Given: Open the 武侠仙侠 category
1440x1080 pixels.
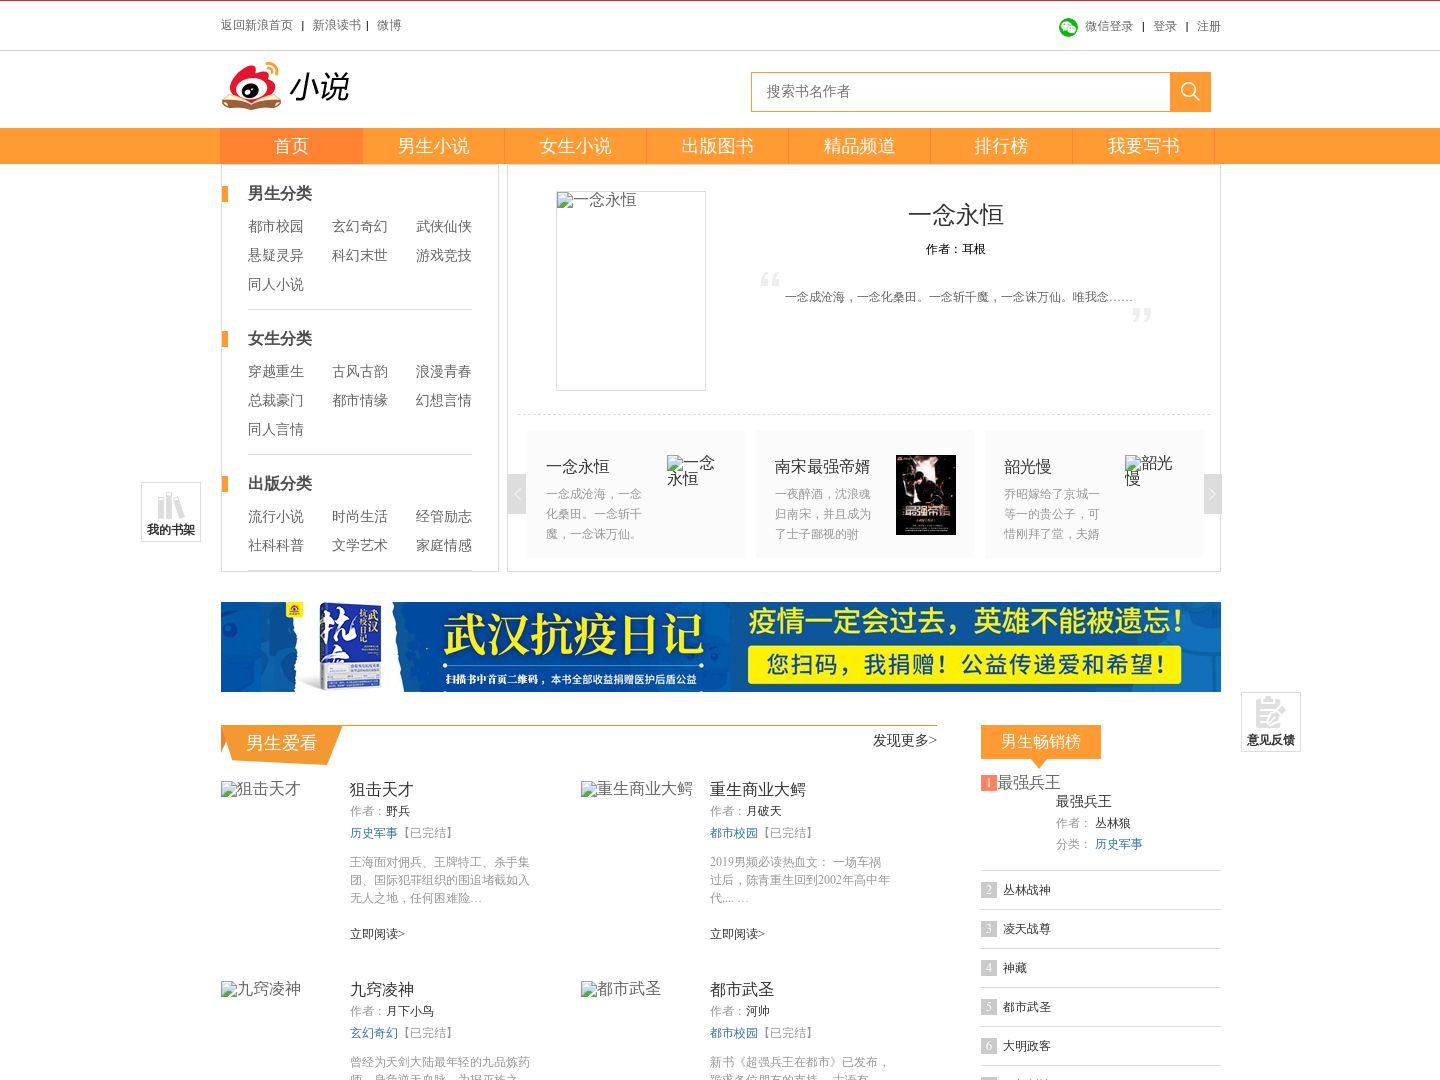Looking at the screenshot, I should click(x=444, y=227).
